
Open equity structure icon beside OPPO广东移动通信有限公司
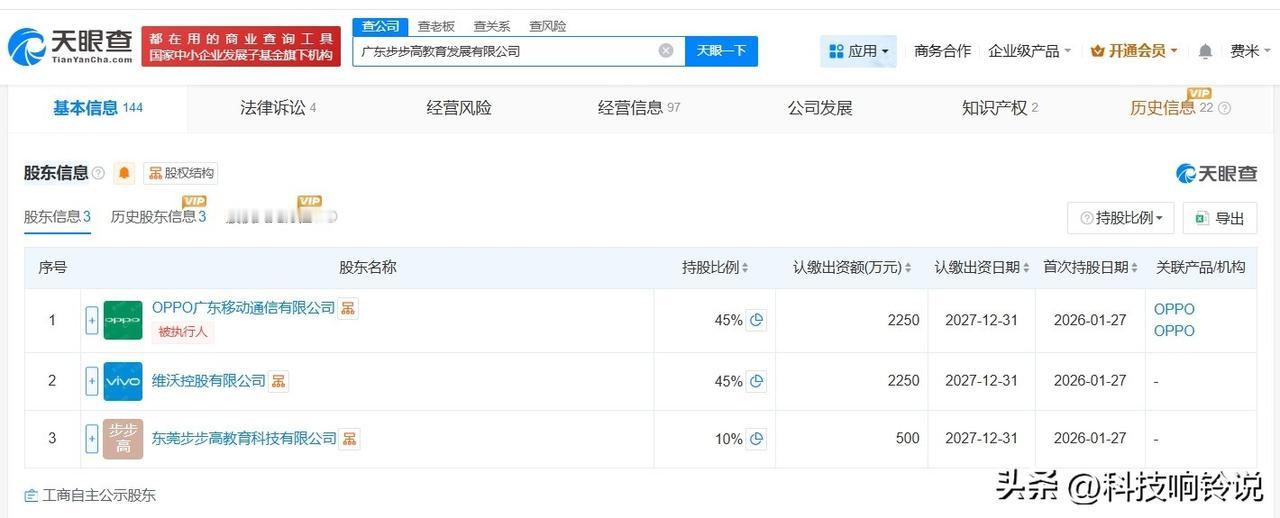tap(347, 308)
